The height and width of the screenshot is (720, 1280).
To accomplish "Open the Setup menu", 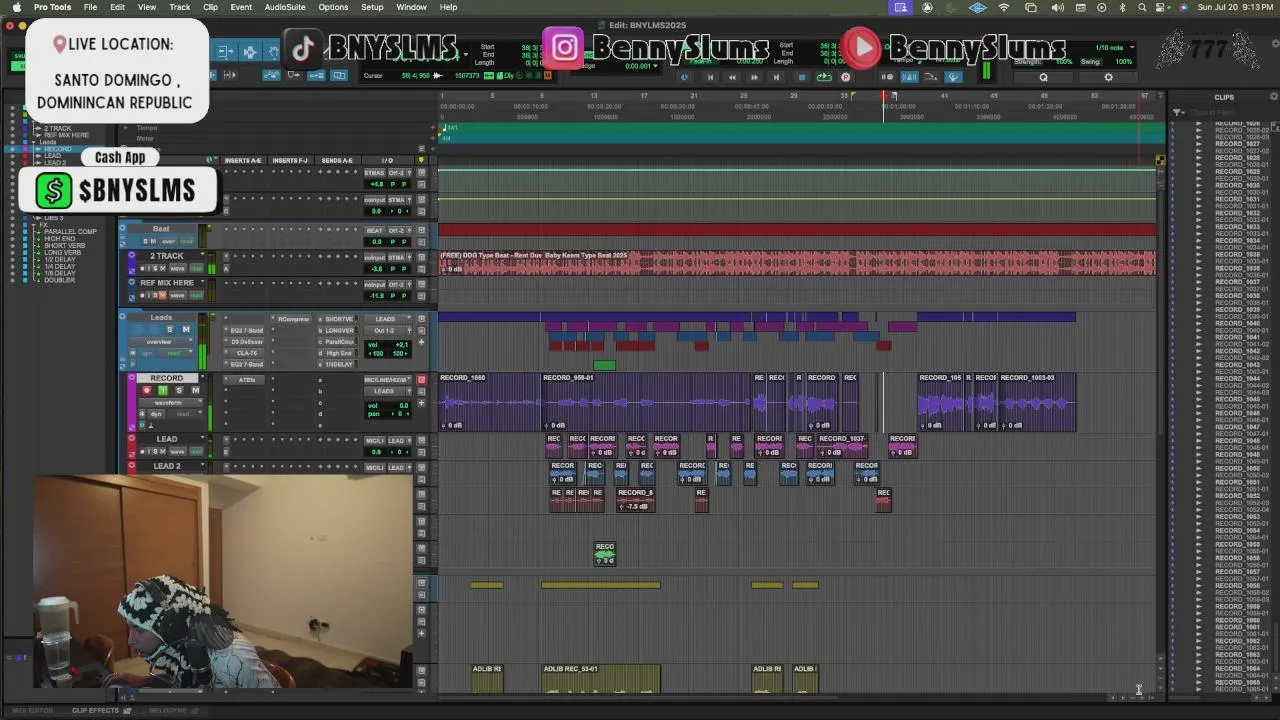I will 372,7.
